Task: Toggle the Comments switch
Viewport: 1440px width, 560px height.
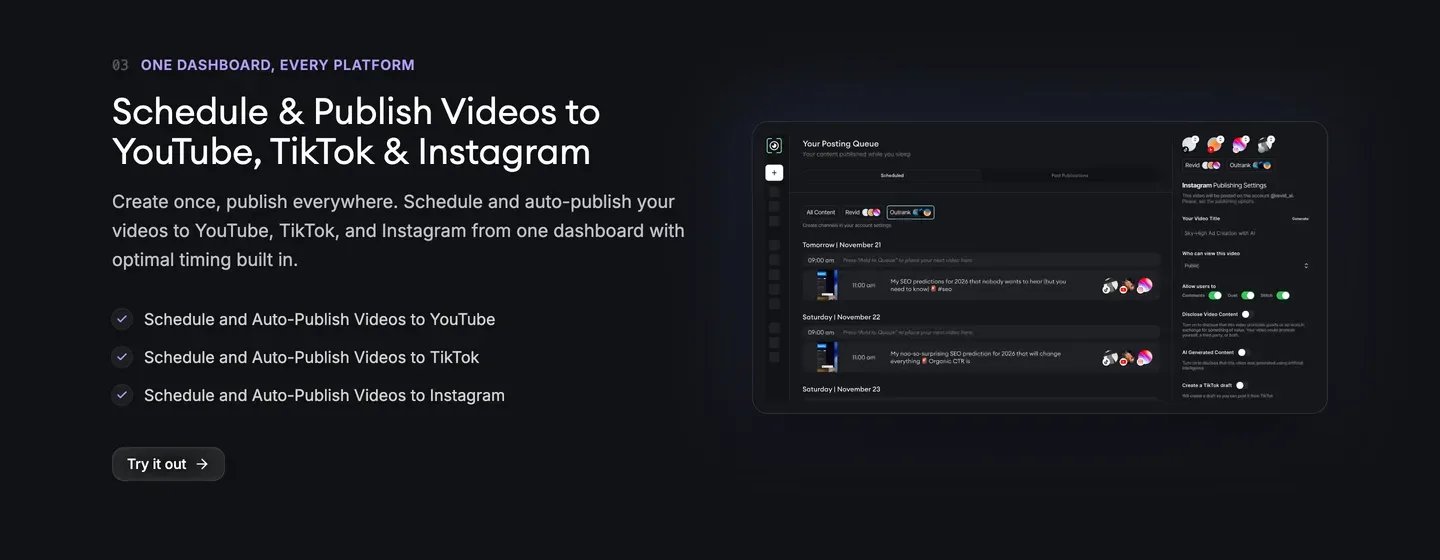Action: tap(1215, 295)
